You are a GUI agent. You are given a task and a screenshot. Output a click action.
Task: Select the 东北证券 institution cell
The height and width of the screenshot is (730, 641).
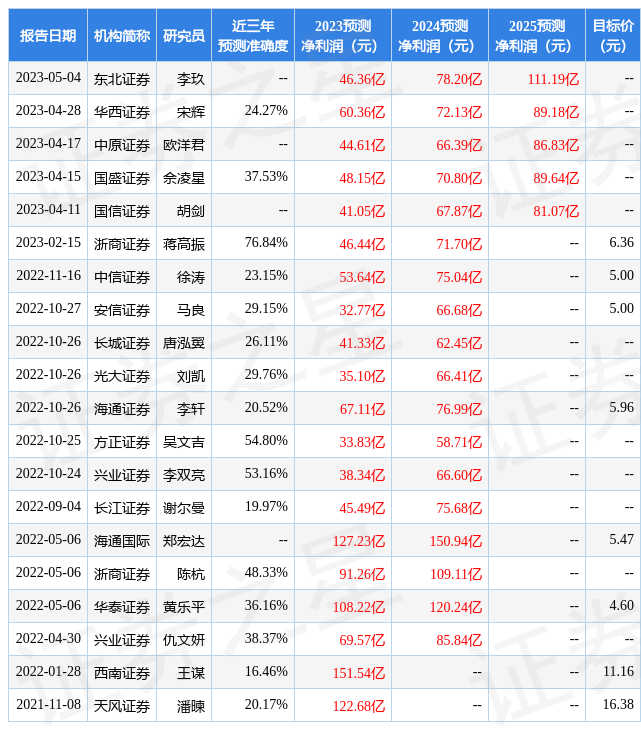click(x=122, y=79)
